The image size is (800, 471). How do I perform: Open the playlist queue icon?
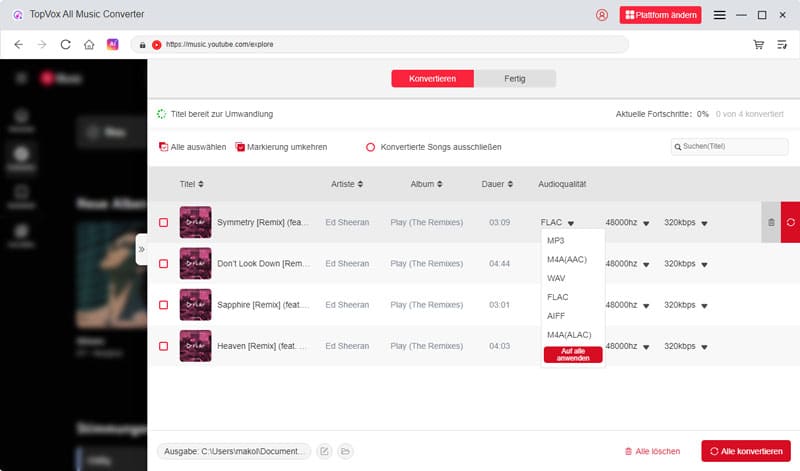point(782,45)
